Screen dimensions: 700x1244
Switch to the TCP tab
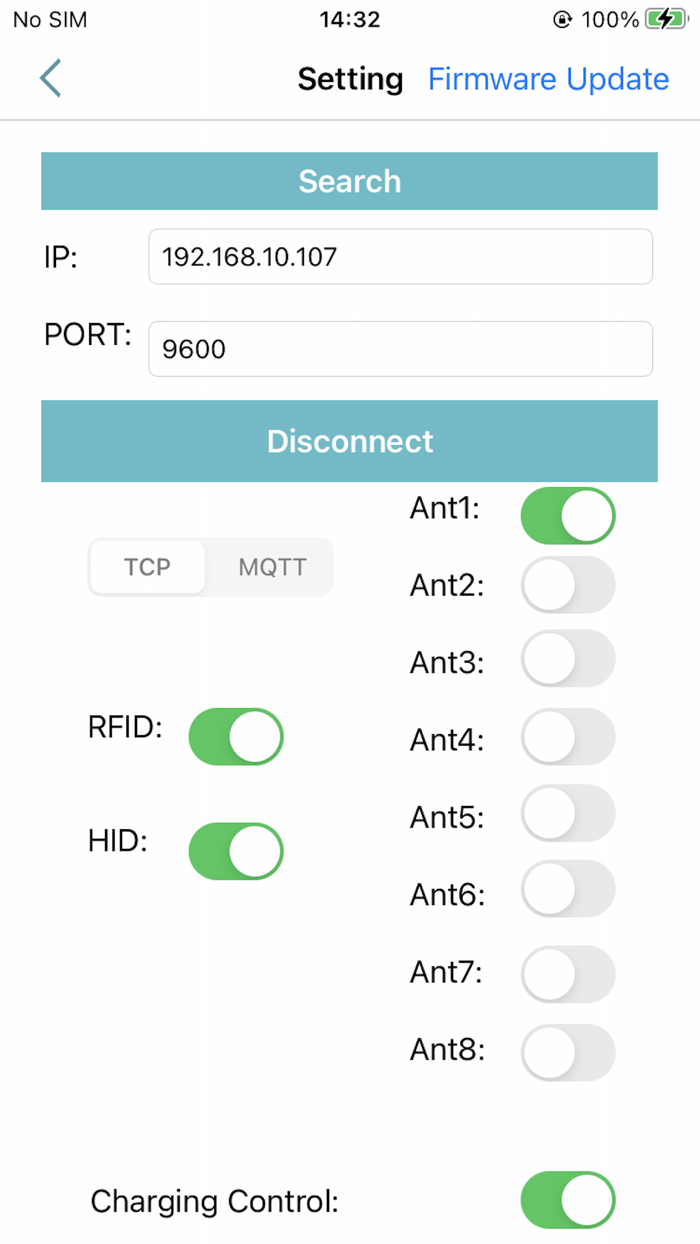pyautogui.click(x=146, y=567)
